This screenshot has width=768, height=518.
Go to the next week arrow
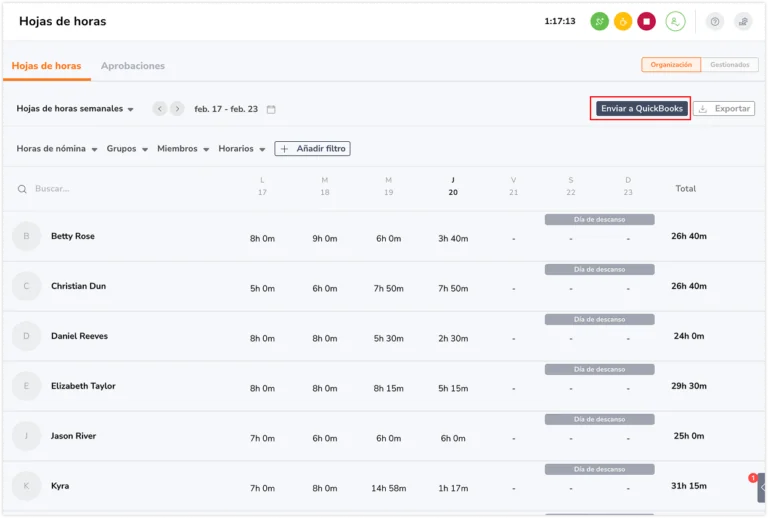pos(177,109)
